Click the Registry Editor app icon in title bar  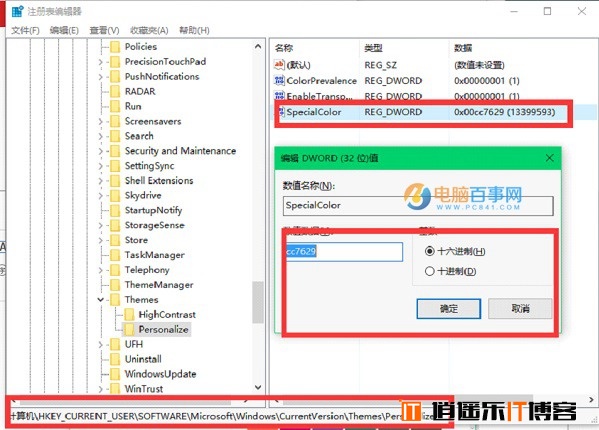click(x=17, y=11)
